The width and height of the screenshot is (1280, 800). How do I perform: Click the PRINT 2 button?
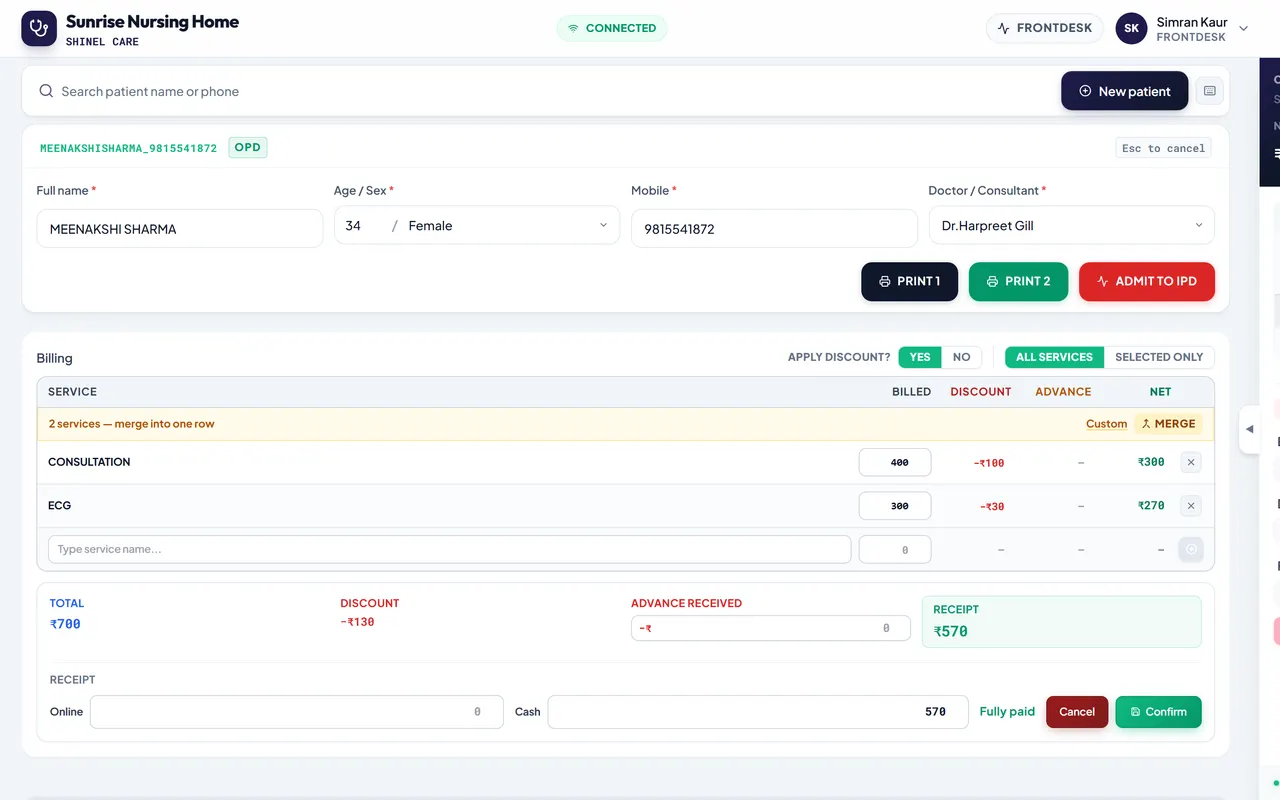pos(1018,282)
